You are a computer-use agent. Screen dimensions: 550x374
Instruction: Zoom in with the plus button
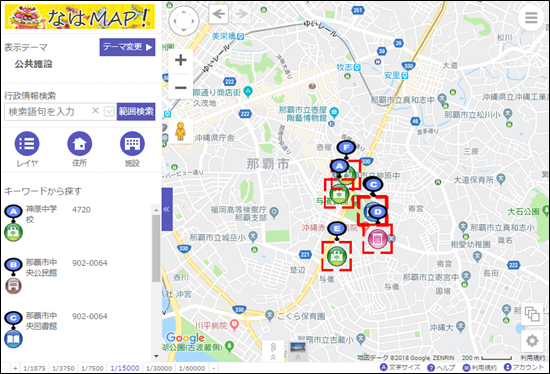click(x=181, y=60)
